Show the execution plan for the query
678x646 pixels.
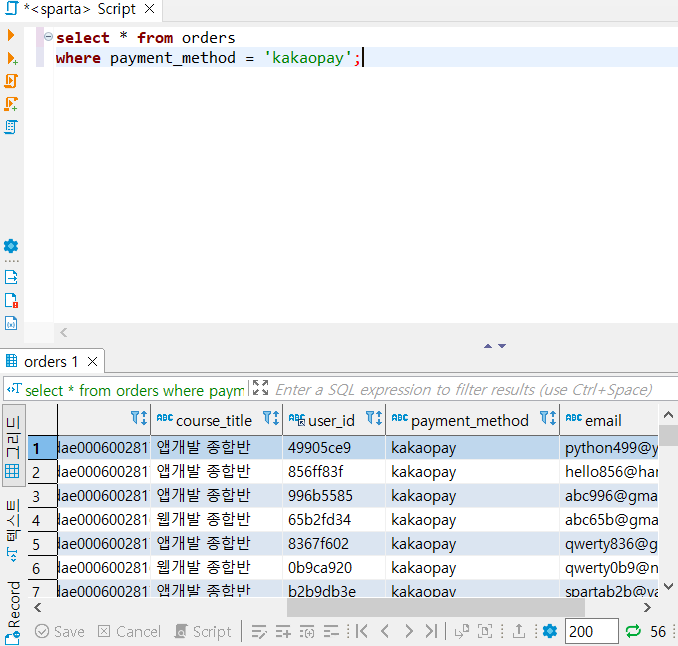click(x=11, y=127)
